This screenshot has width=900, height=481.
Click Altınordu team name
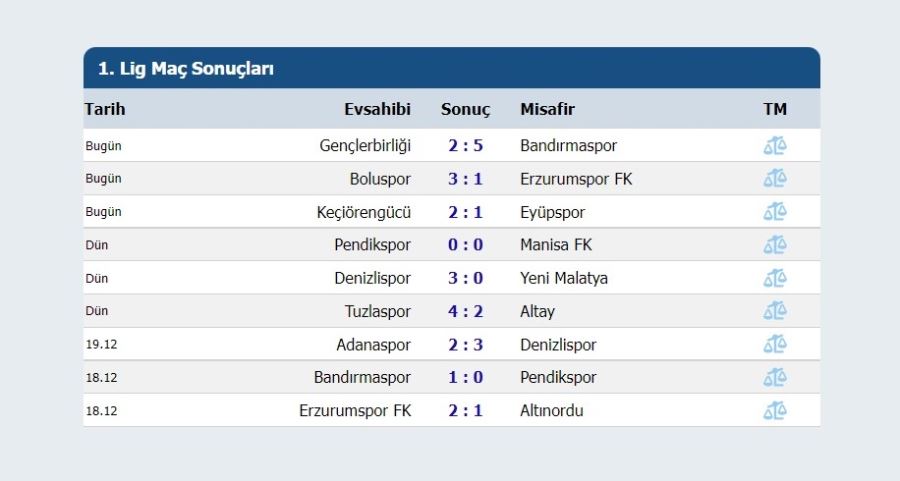552,411
